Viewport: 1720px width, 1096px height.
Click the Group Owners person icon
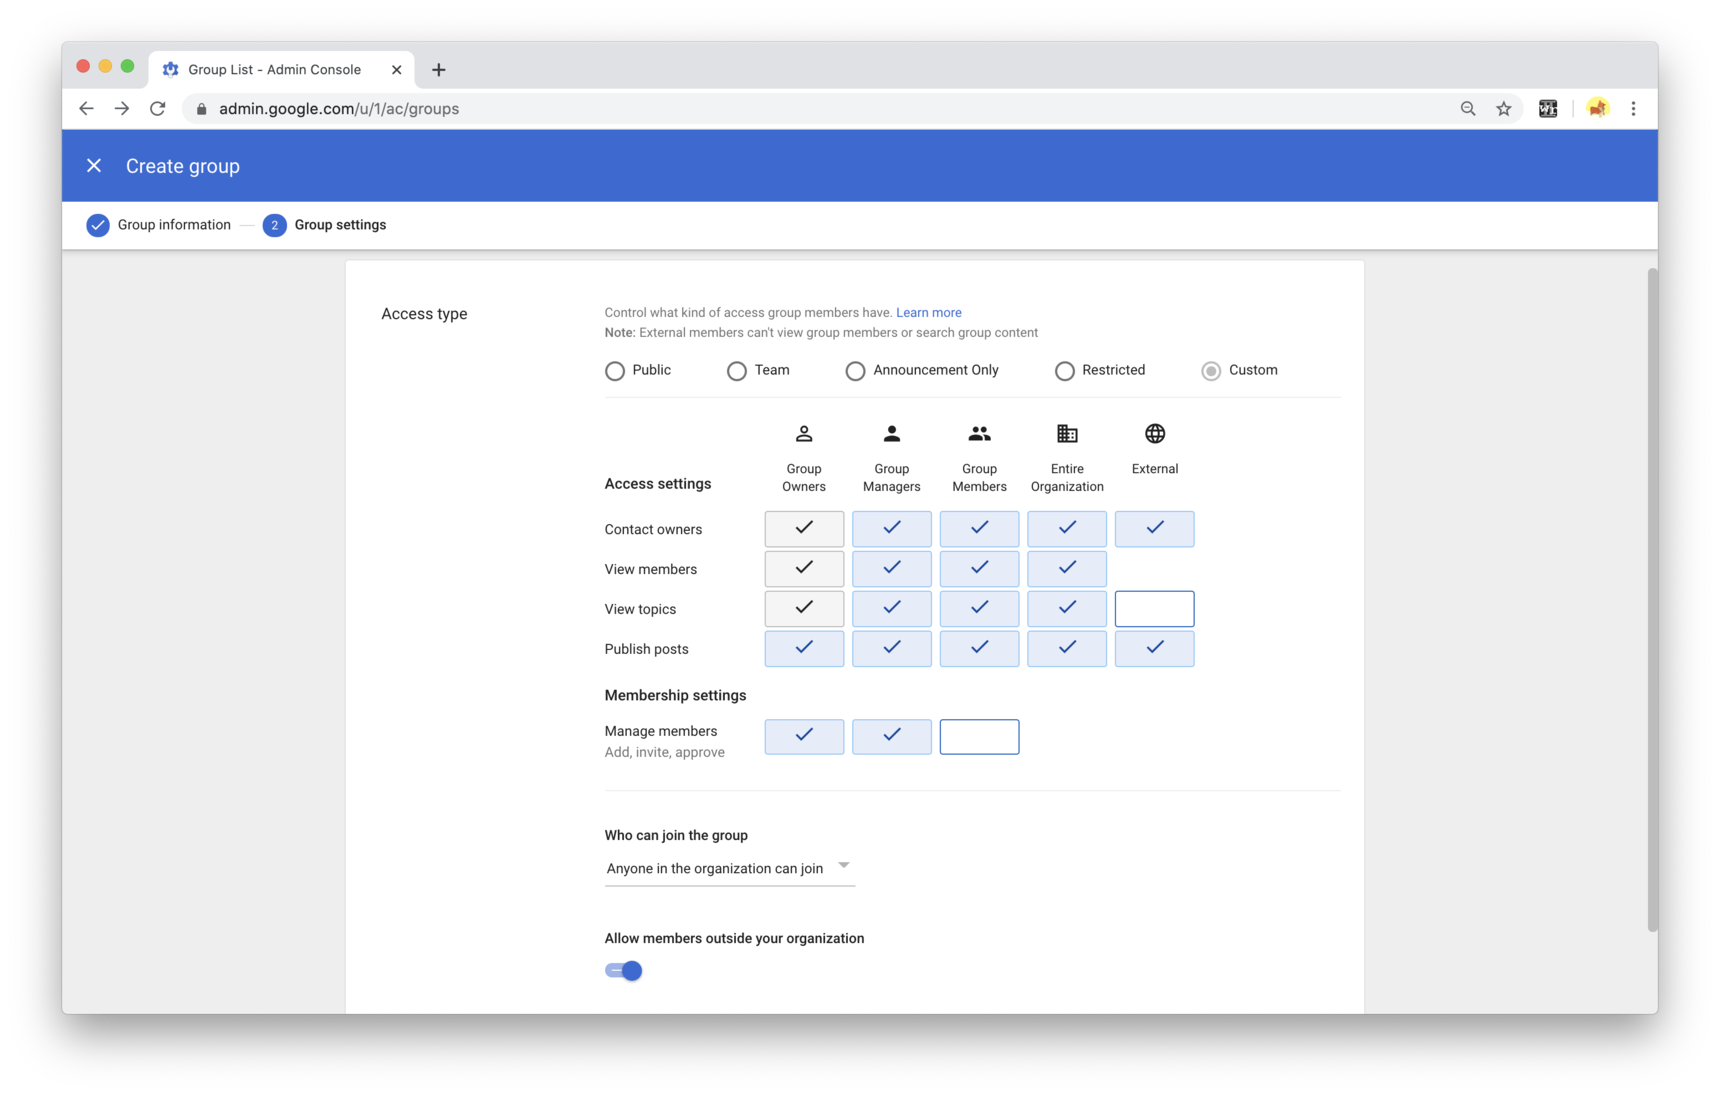click(804, 434)
